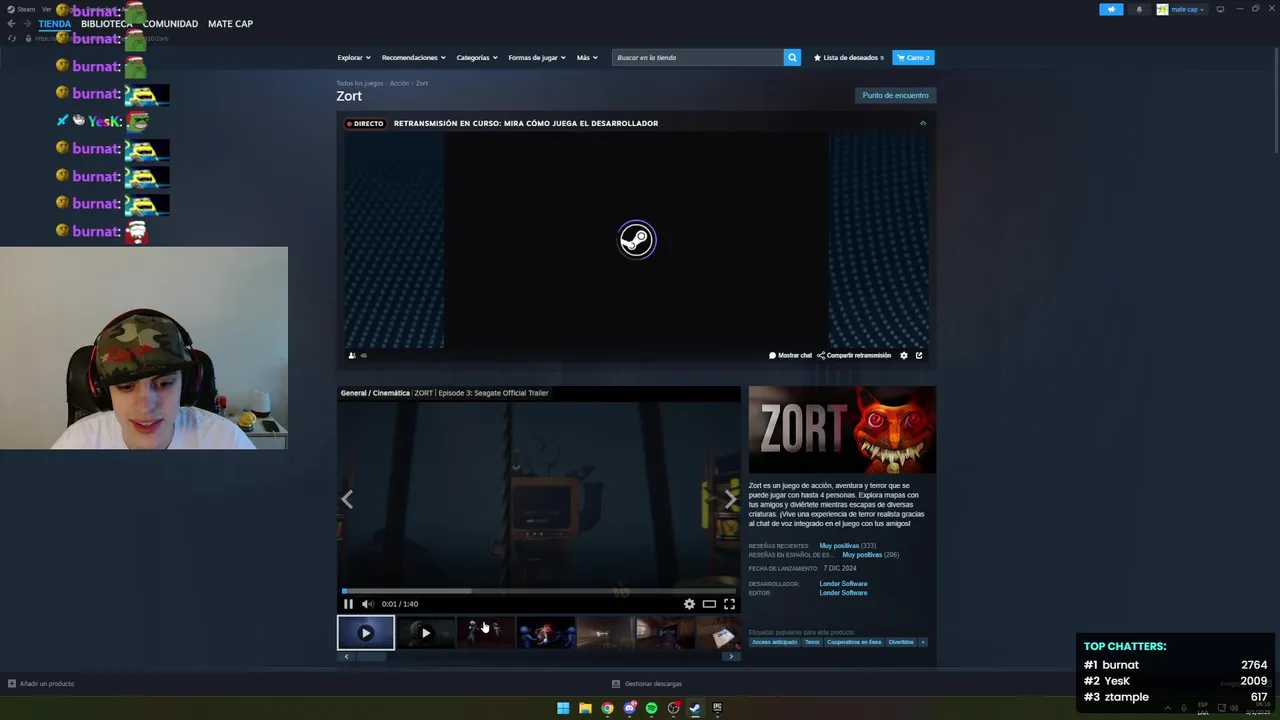Click Divertidos tag
Screen dimensions: 1280x720
coord(901,642)
